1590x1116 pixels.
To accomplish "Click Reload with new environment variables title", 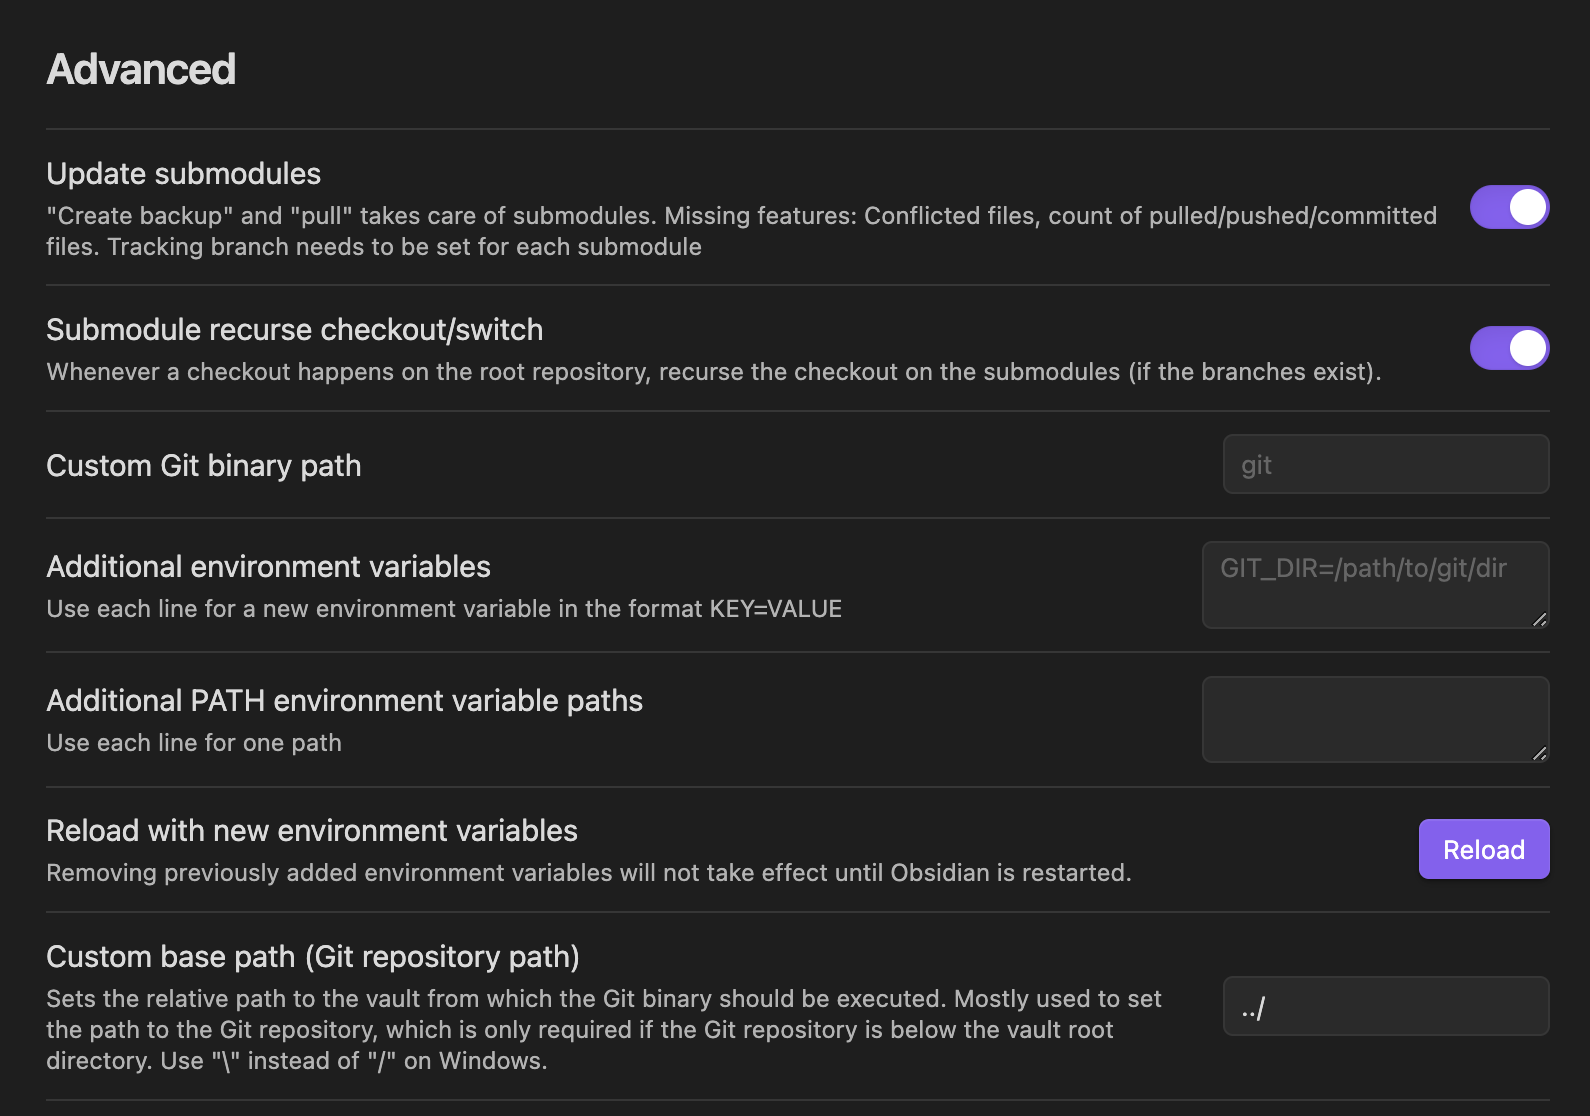I will pyautogui.click(x=311, y=831).
